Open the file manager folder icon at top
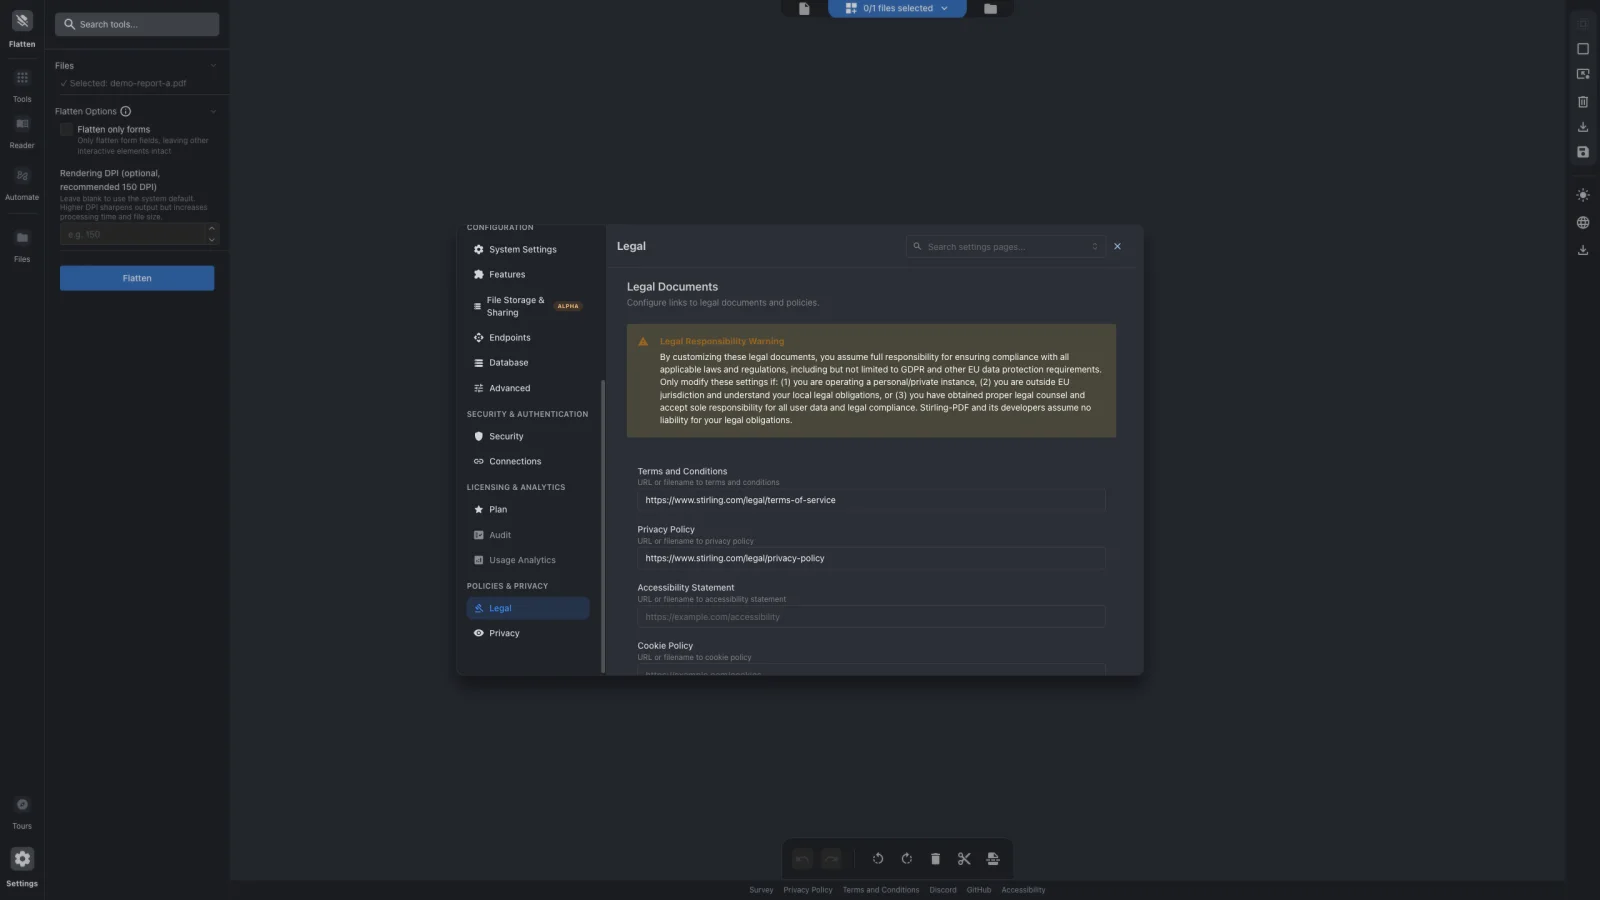Screen dimensions: 1600x900 click(x=990, y=8)
